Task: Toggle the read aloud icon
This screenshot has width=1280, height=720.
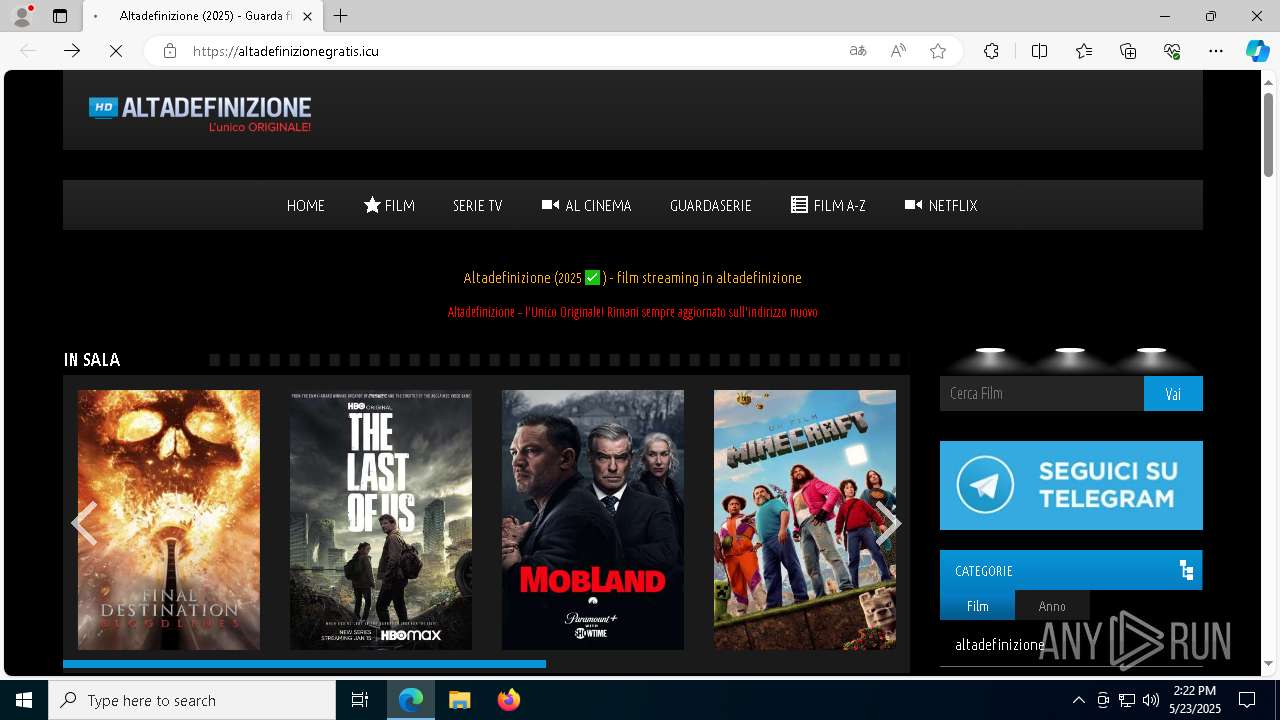Action: pyautogui.click(x=898, y=51)
